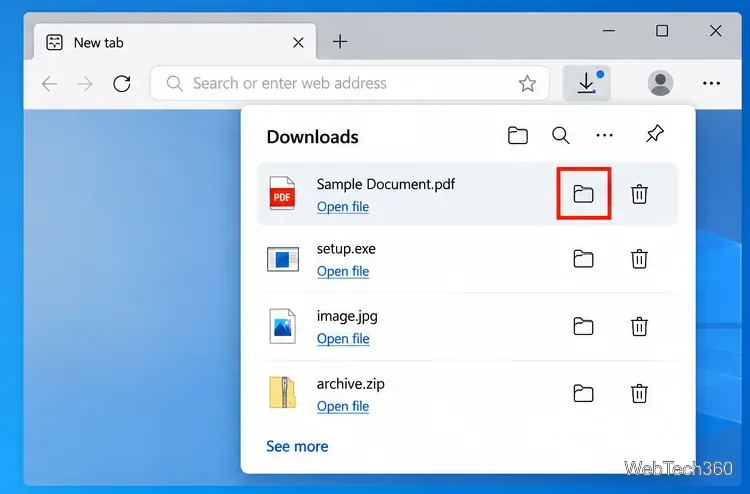Click the search magnifier in address bar
750x494 pixels.
[174, 84]
